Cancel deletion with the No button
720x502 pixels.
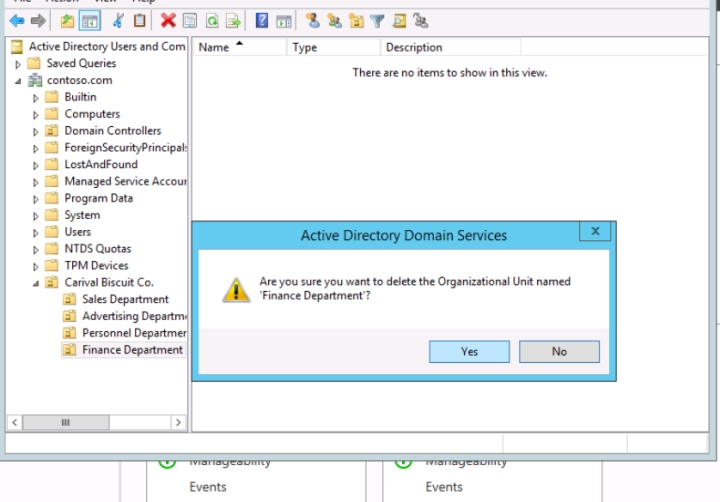click(x=559, y=351)
